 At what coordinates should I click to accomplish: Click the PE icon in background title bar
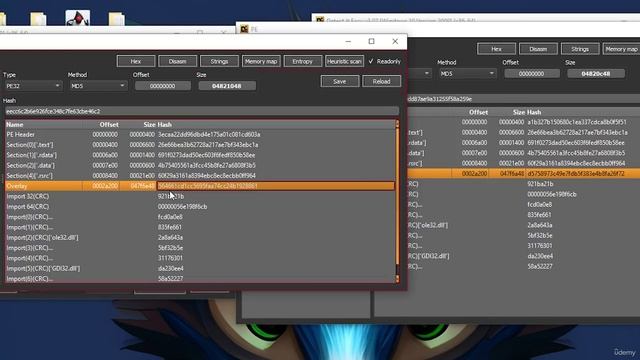point(244,29)
